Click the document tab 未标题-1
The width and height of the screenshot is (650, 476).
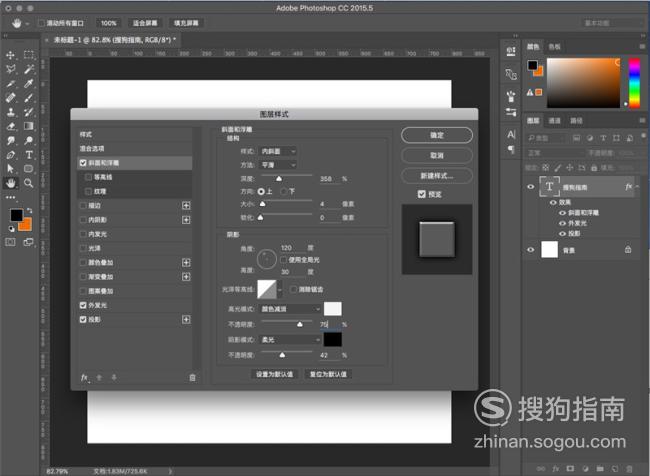(115, 40)
